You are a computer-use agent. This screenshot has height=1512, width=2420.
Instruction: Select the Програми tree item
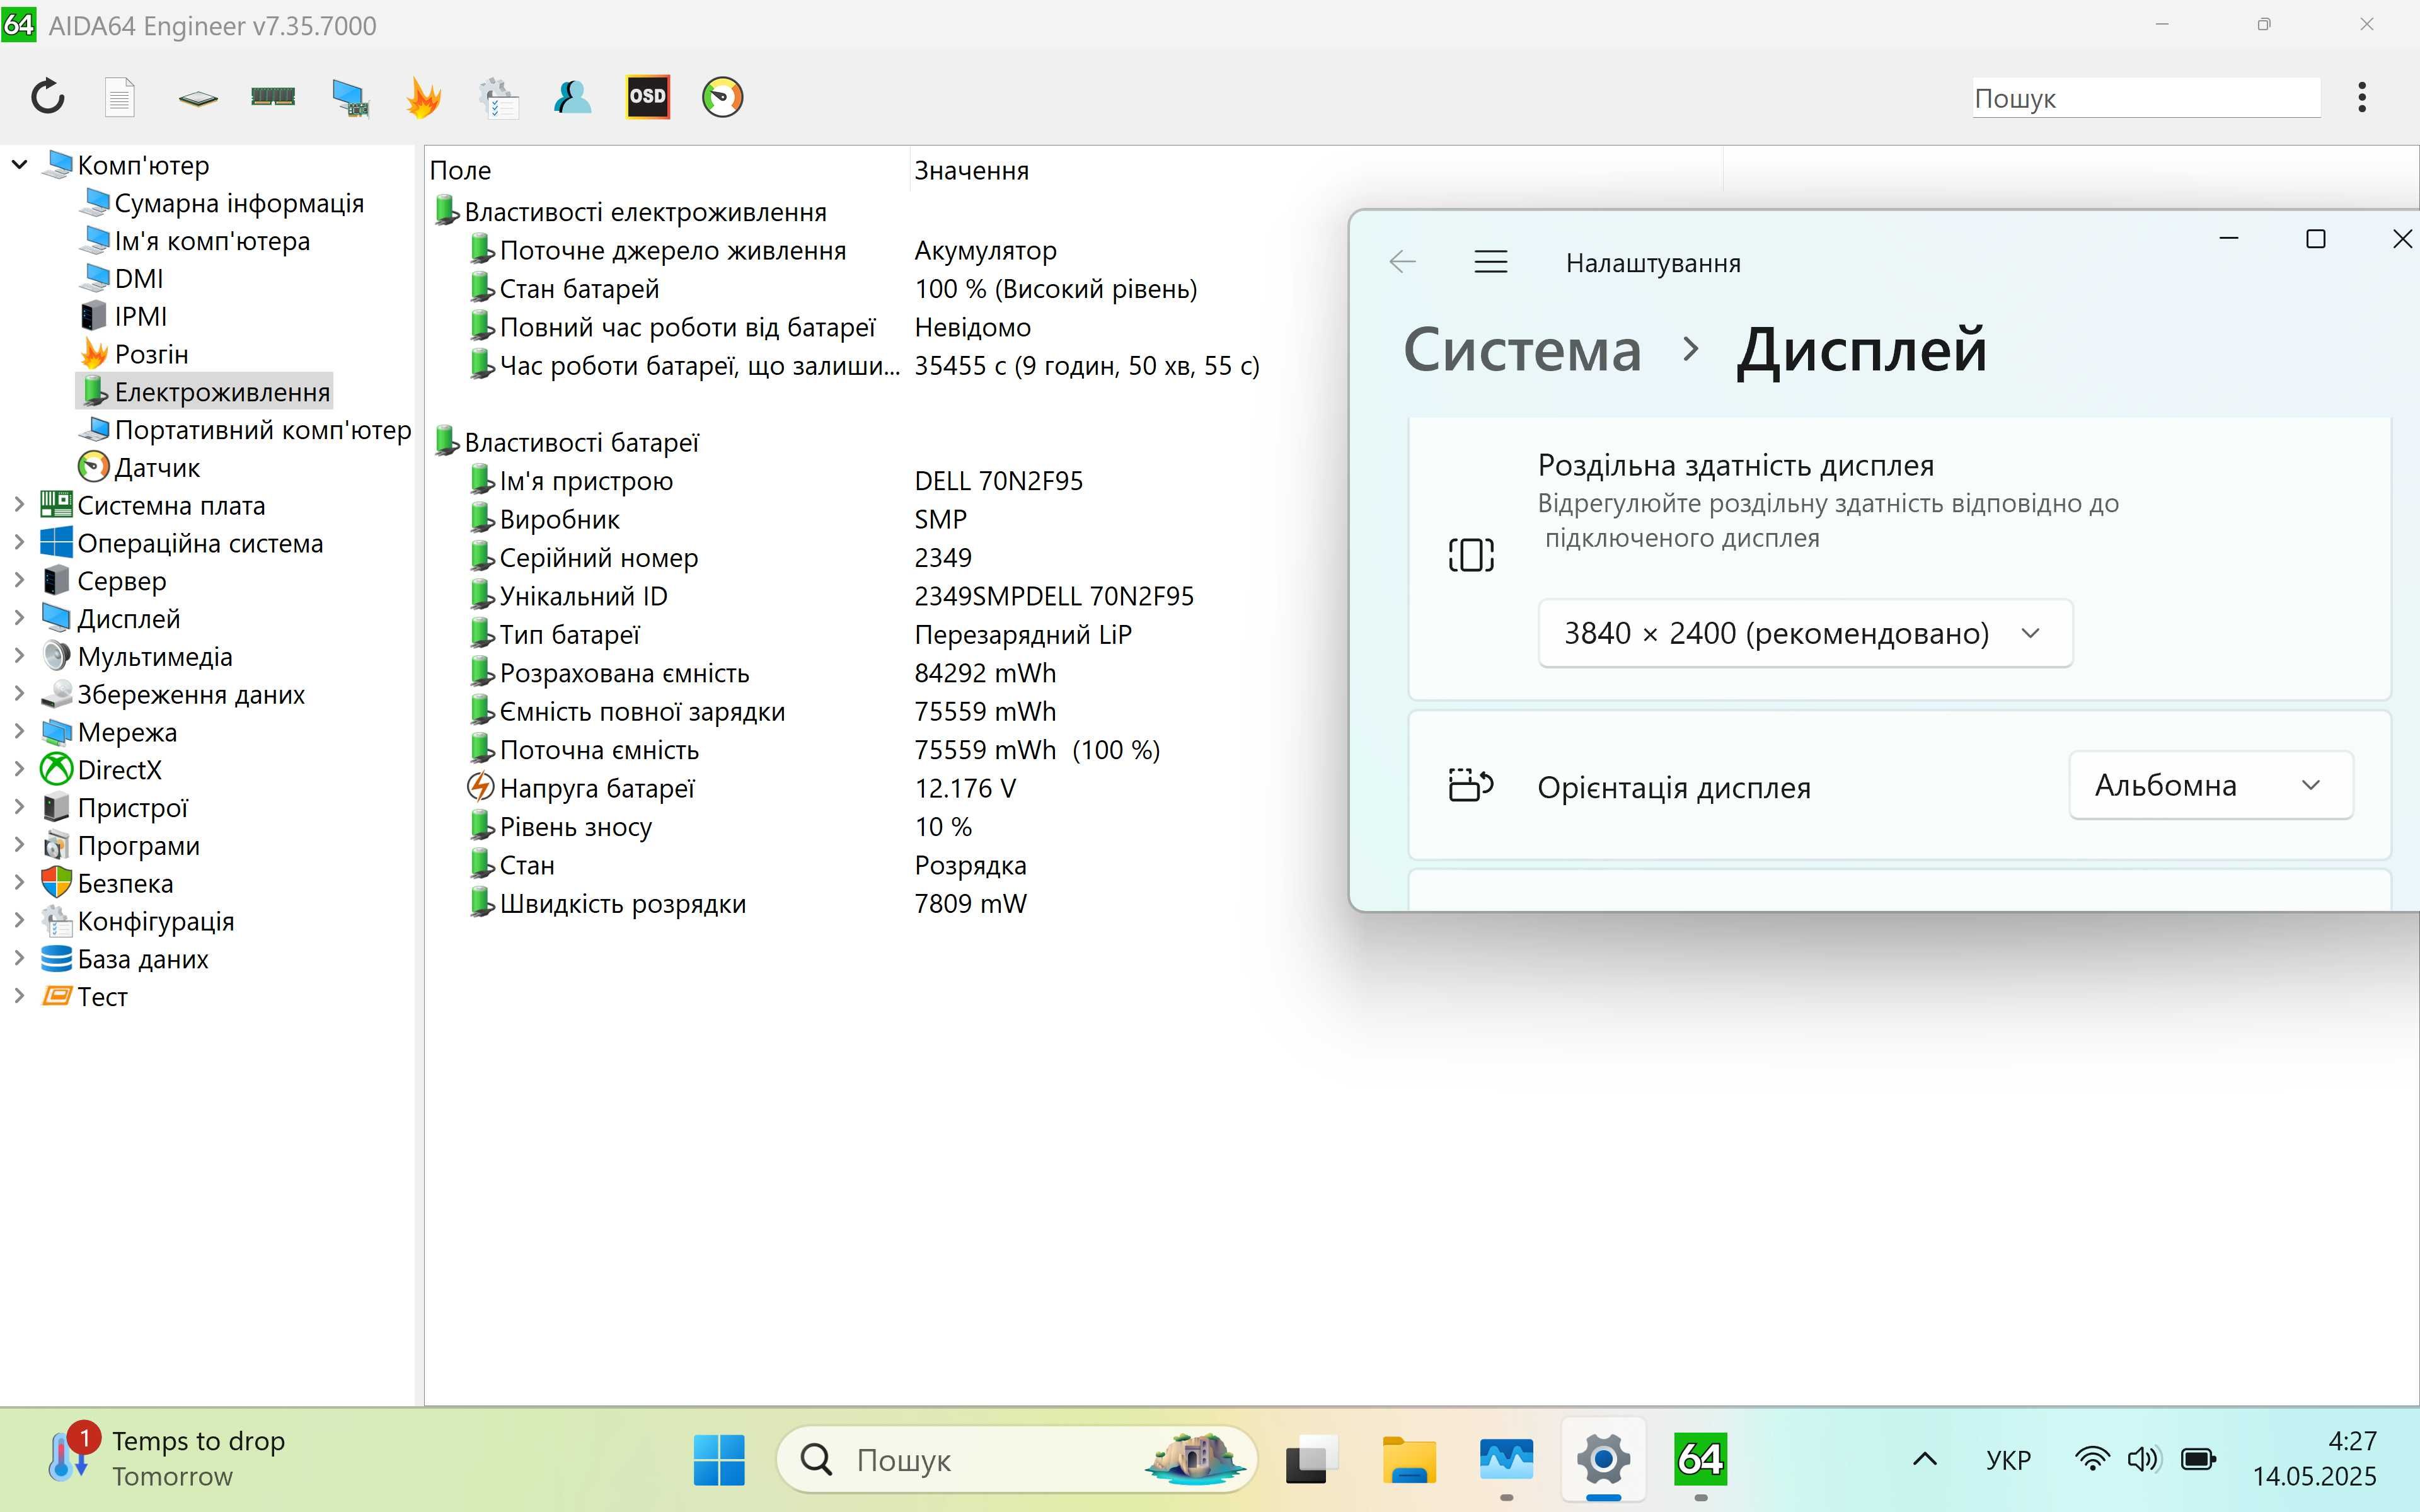click(x=138, y=846)
